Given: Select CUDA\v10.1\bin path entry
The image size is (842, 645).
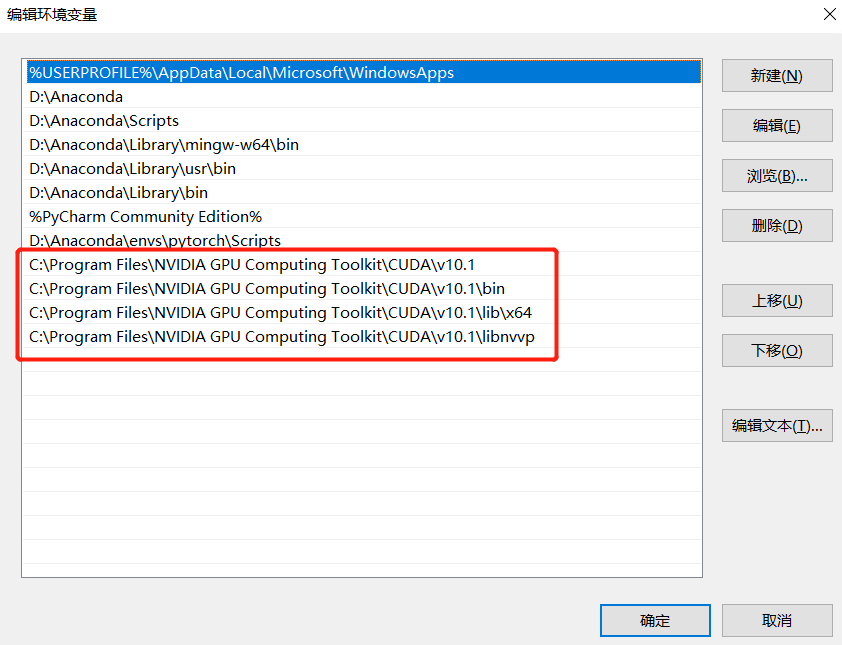Looking at the screenshot, I should pos(362,288).
